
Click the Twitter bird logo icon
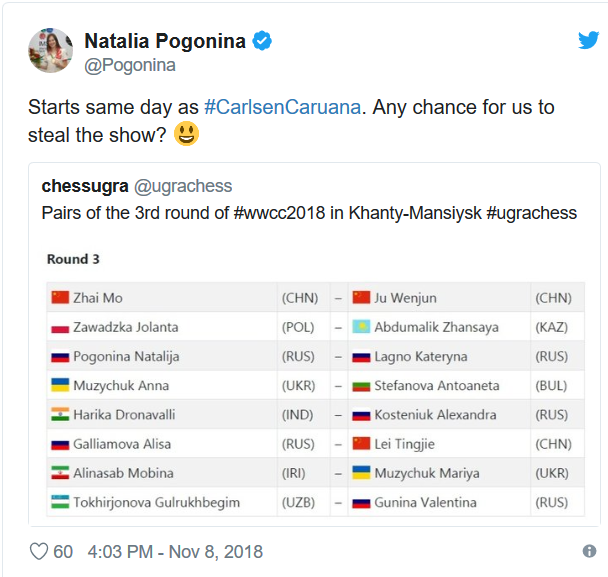[x=588, y=40]
